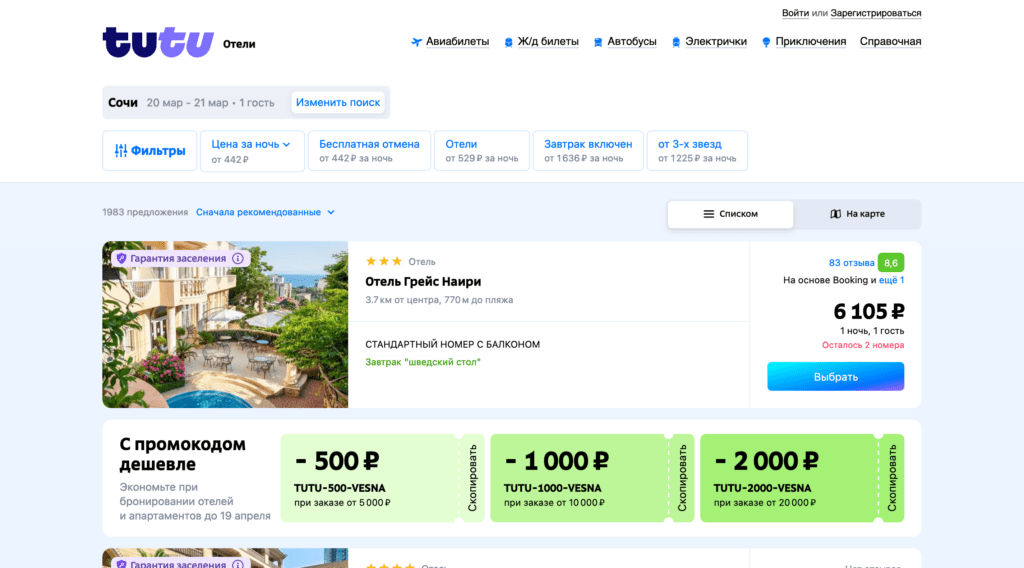The height and width of the screenshot is (568, 1024).
Task: Open the Отель Грейс Наири title
Action: [423, 281]
